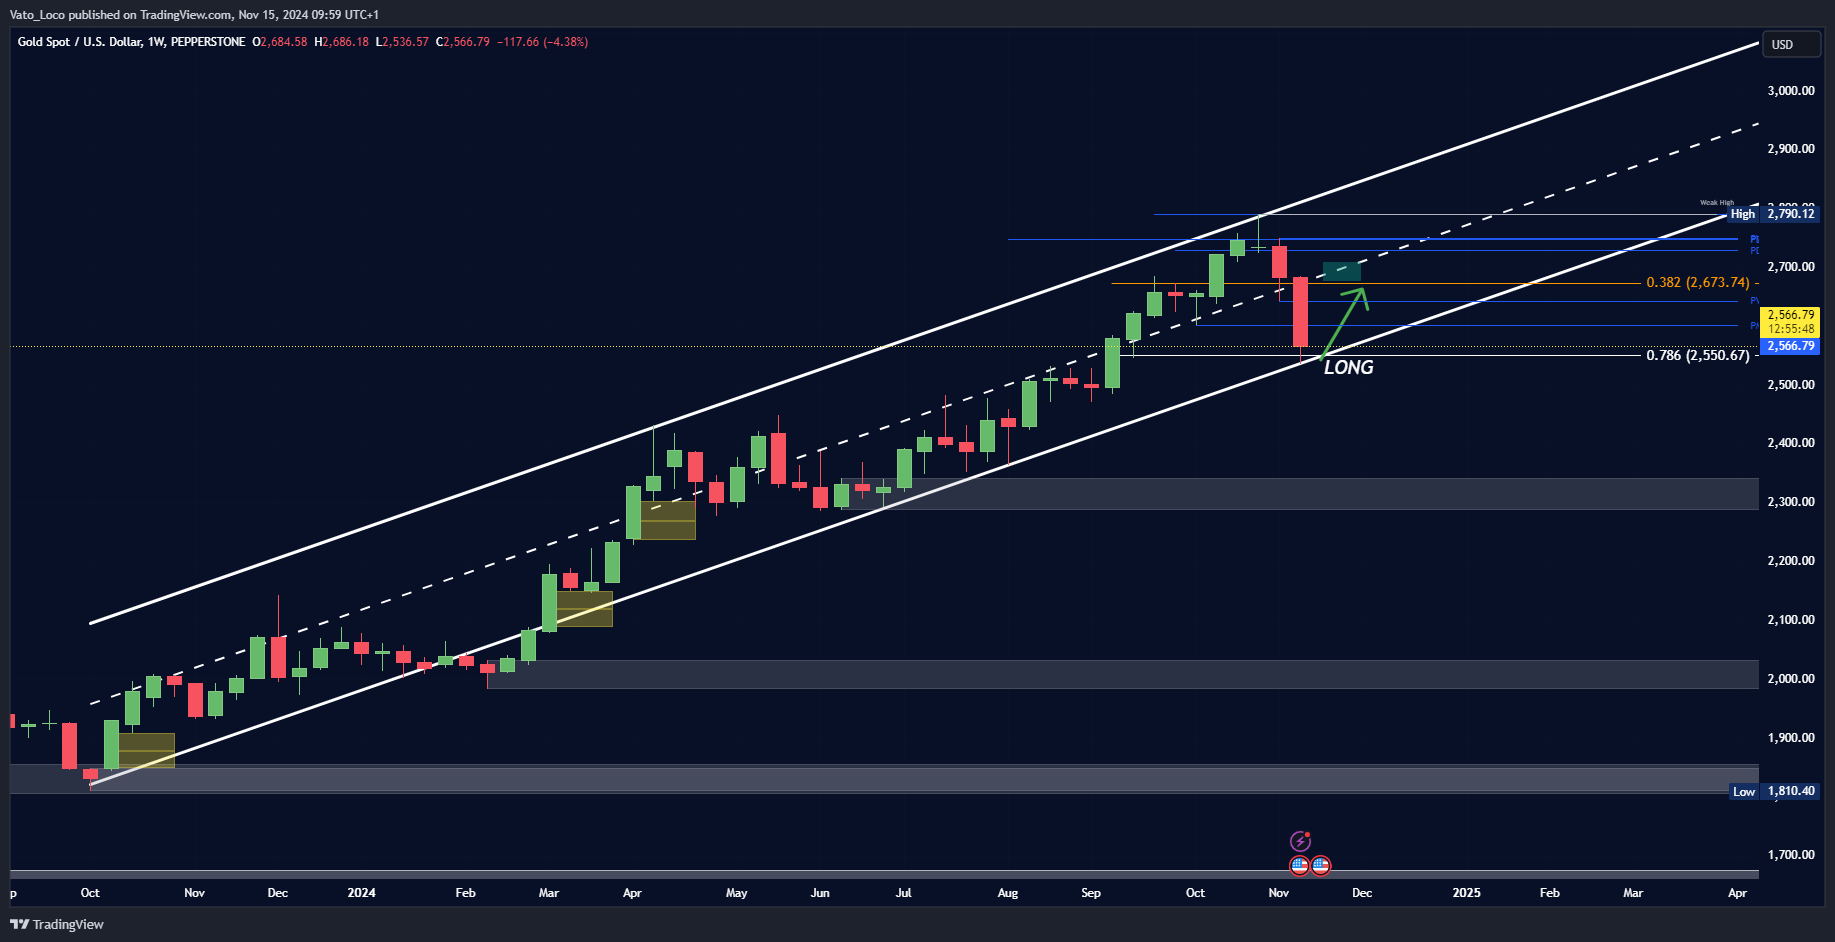Click the purple lightning event icon
Image resolution: width=1835 pixels, height=942 pixels.
pyautogui.click(x=1300, y=841)
